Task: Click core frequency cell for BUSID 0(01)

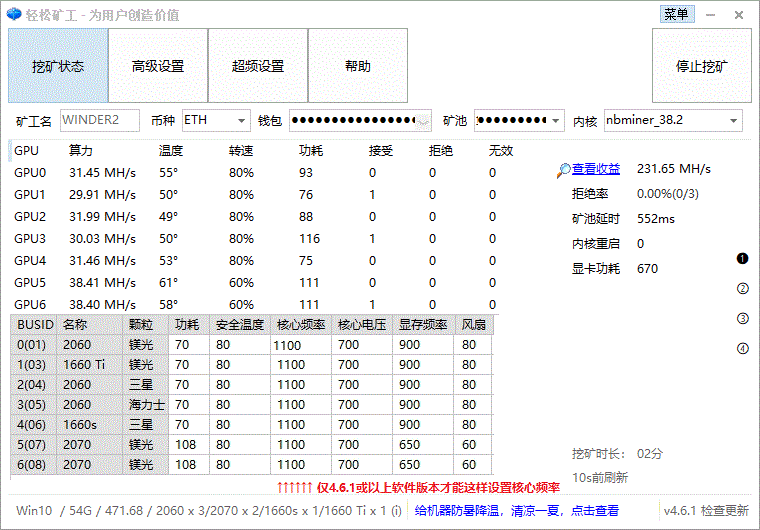Action: click(x=301, y=345)
